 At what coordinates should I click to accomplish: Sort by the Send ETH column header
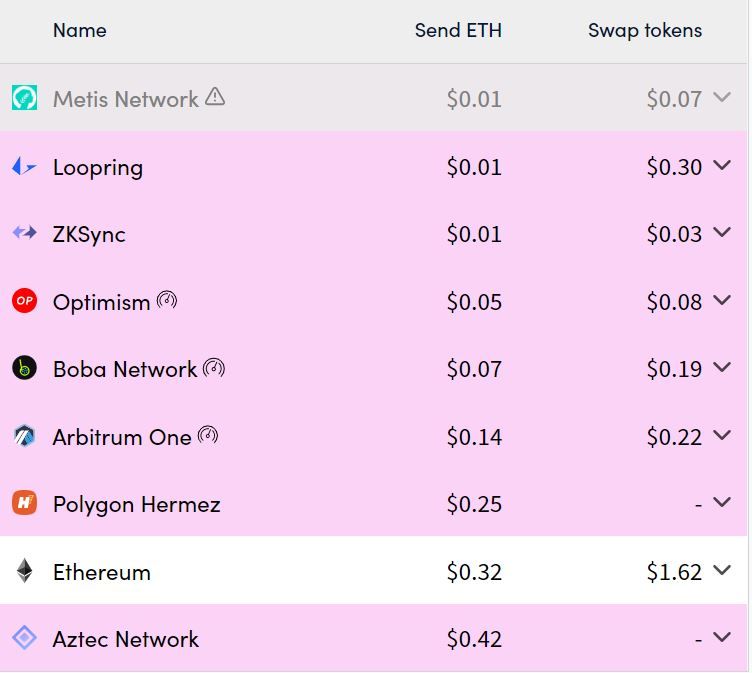[x=458, y=30]
